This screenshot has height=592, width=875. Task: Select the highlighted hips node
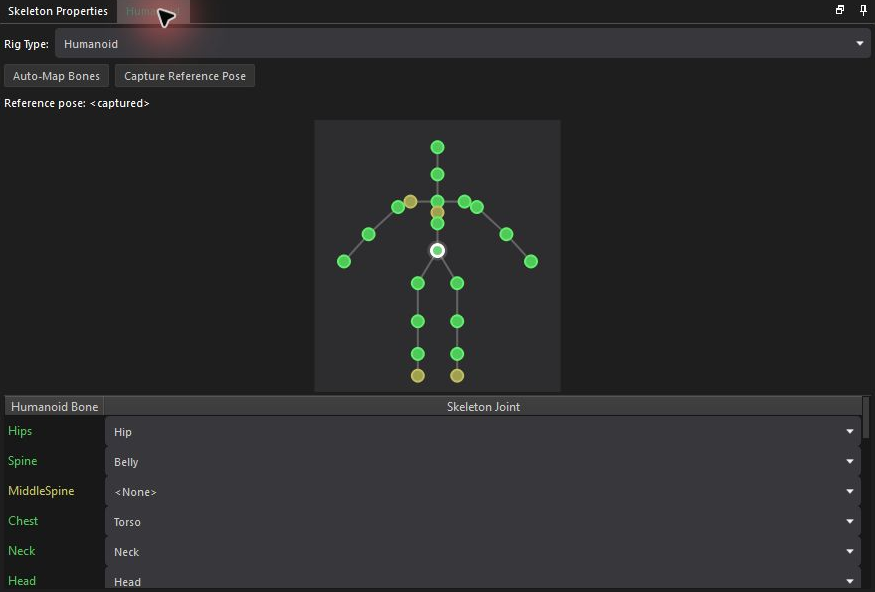click(x=438, y=251)
